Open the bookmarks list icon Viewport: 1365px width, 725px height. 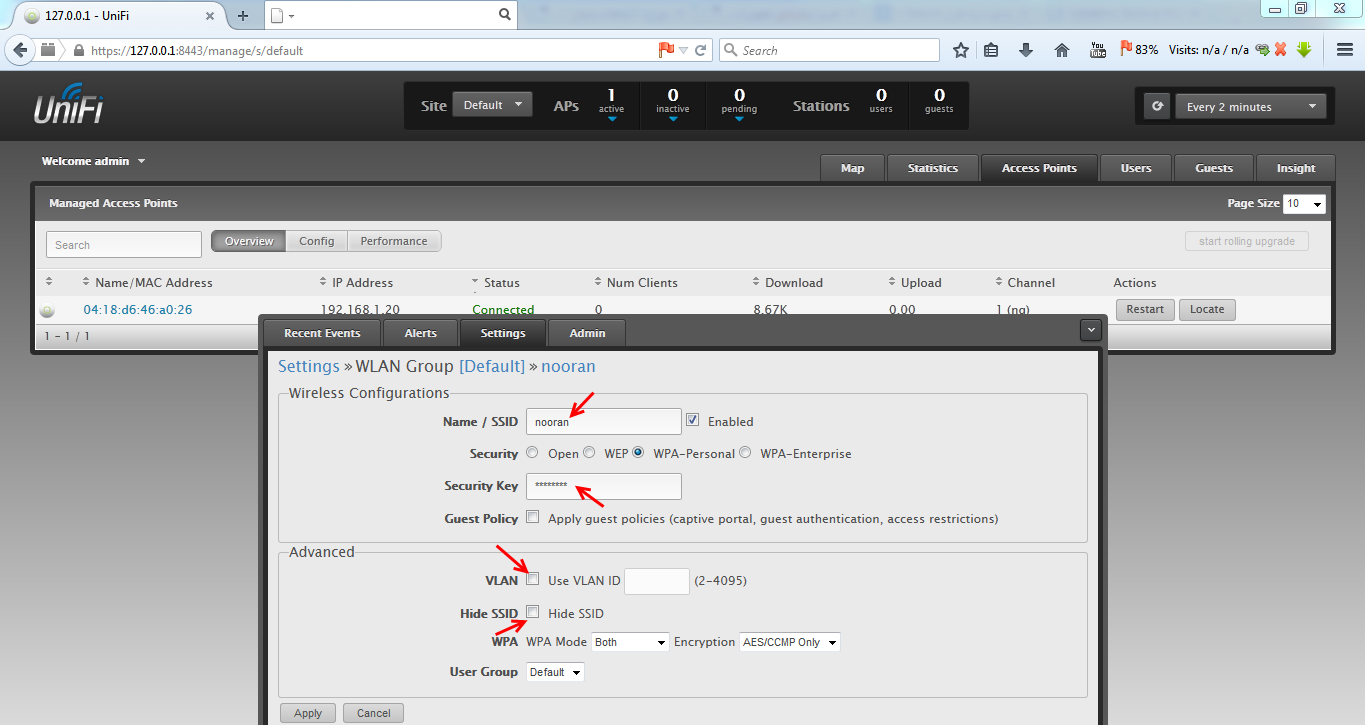pos(991,50)
